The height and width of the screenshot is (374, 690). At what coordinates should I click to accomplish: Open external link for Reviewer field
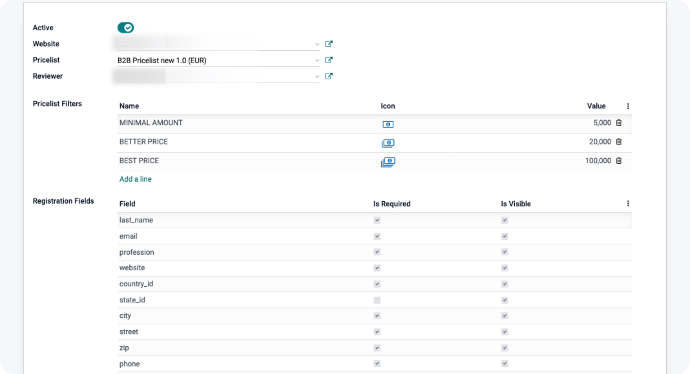point(329,76)
